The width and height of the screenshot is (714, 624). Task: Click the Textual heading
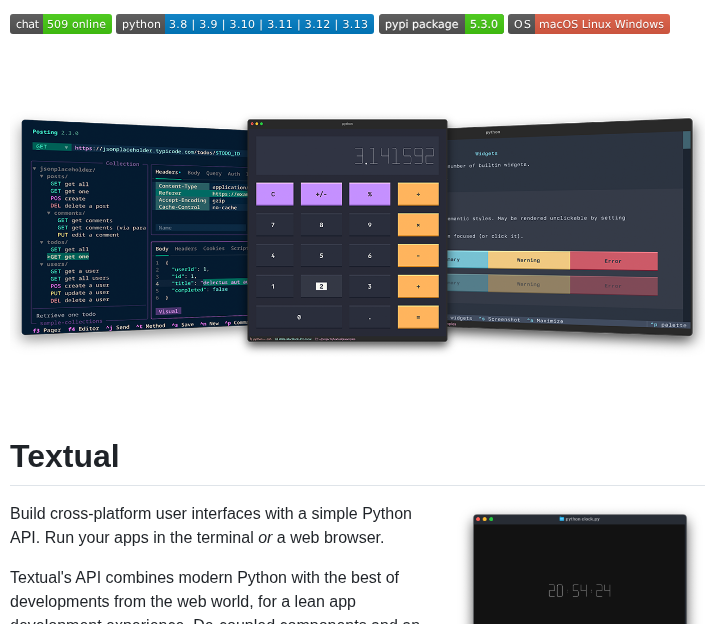coord(64,456)
